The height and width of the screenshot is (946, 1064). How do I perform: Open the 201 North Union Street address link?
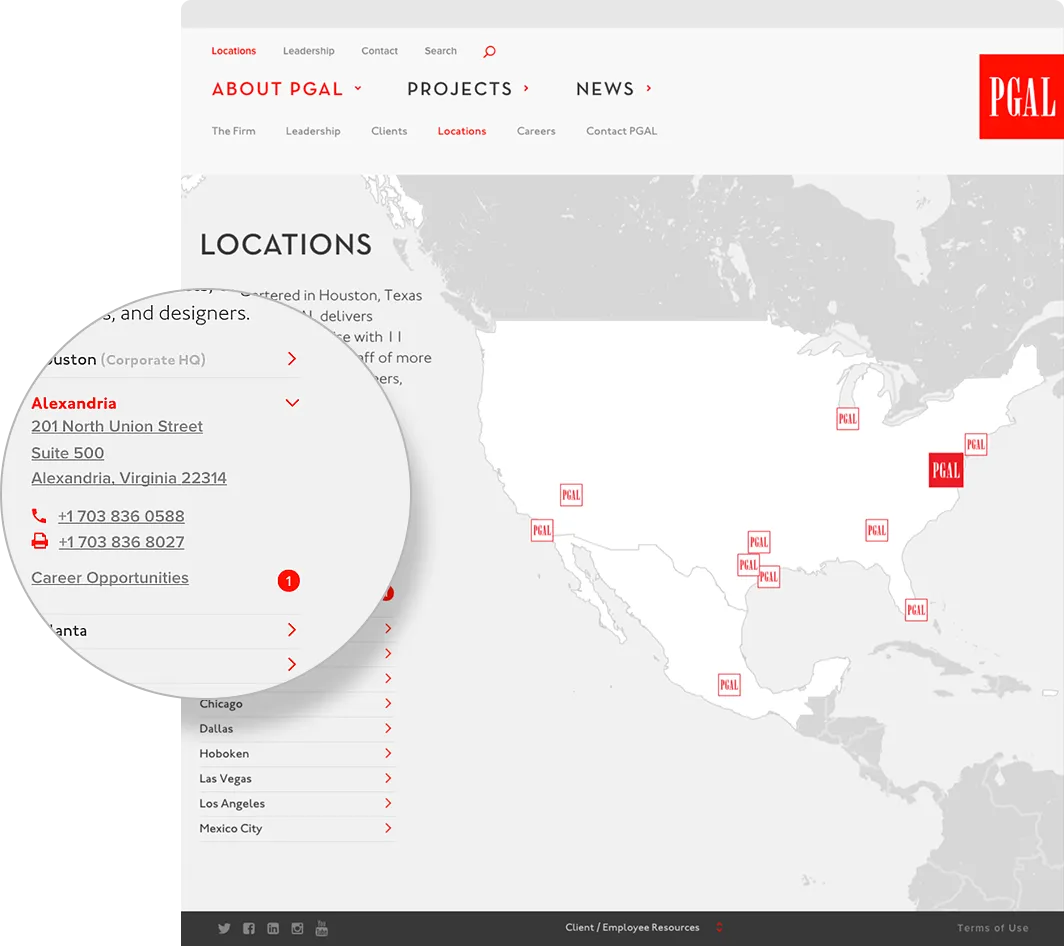click(x=117, y=426)
